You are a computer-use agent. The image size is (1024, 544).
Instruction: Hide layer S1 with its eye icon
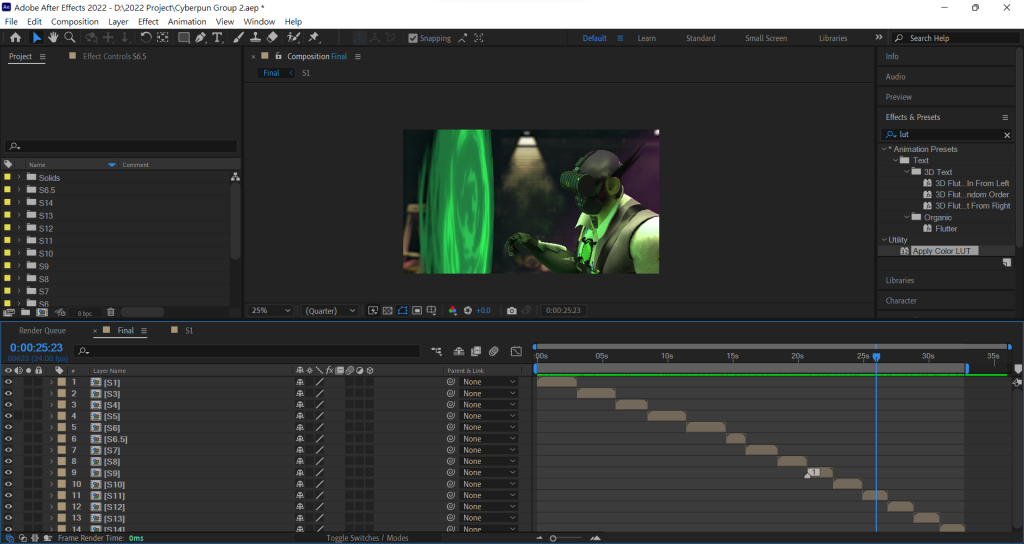[8, 382]
